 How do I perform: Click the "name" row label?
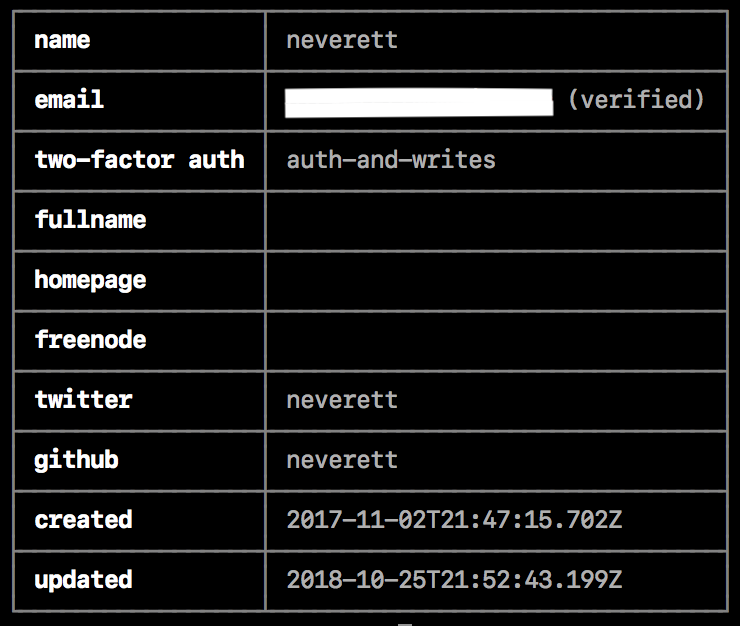[62, 40]
